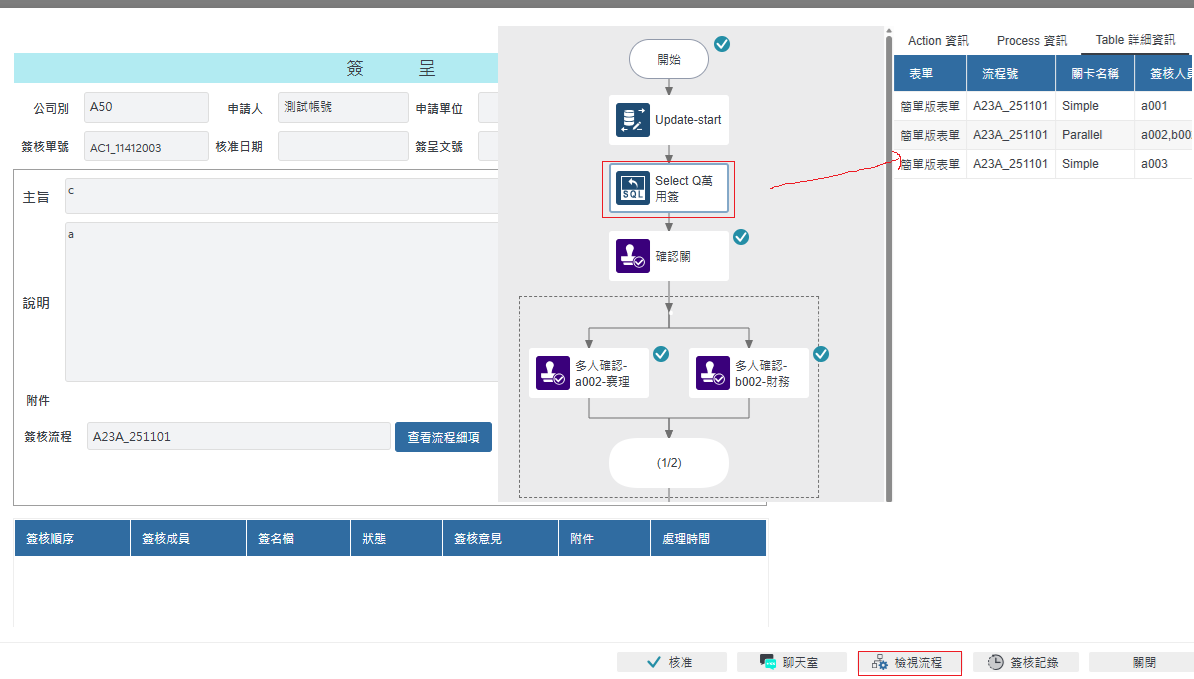
Task: Click the checkmark badge on 開始 node
Action: tap(721, 44)
